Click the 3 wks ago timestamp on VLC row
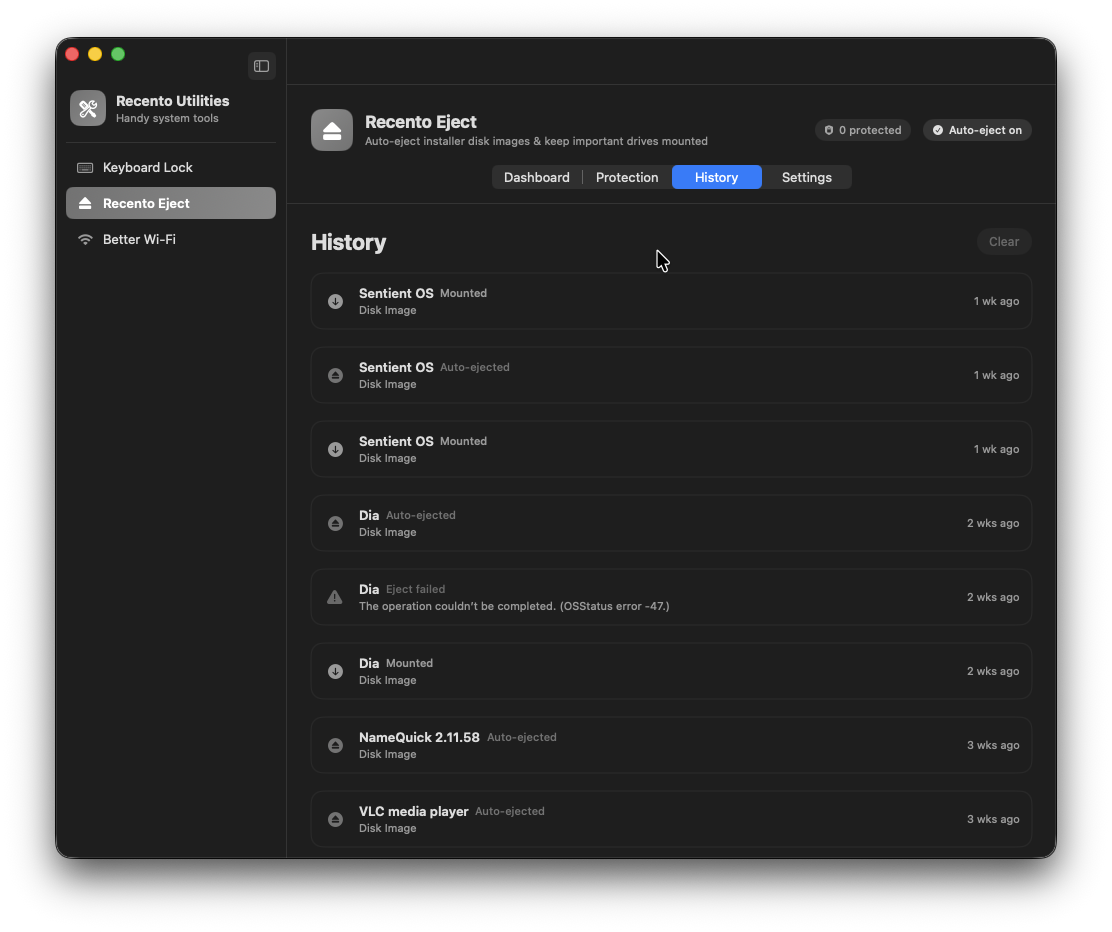The width and height of the screenshot is (1112, 932). (993, 819)
